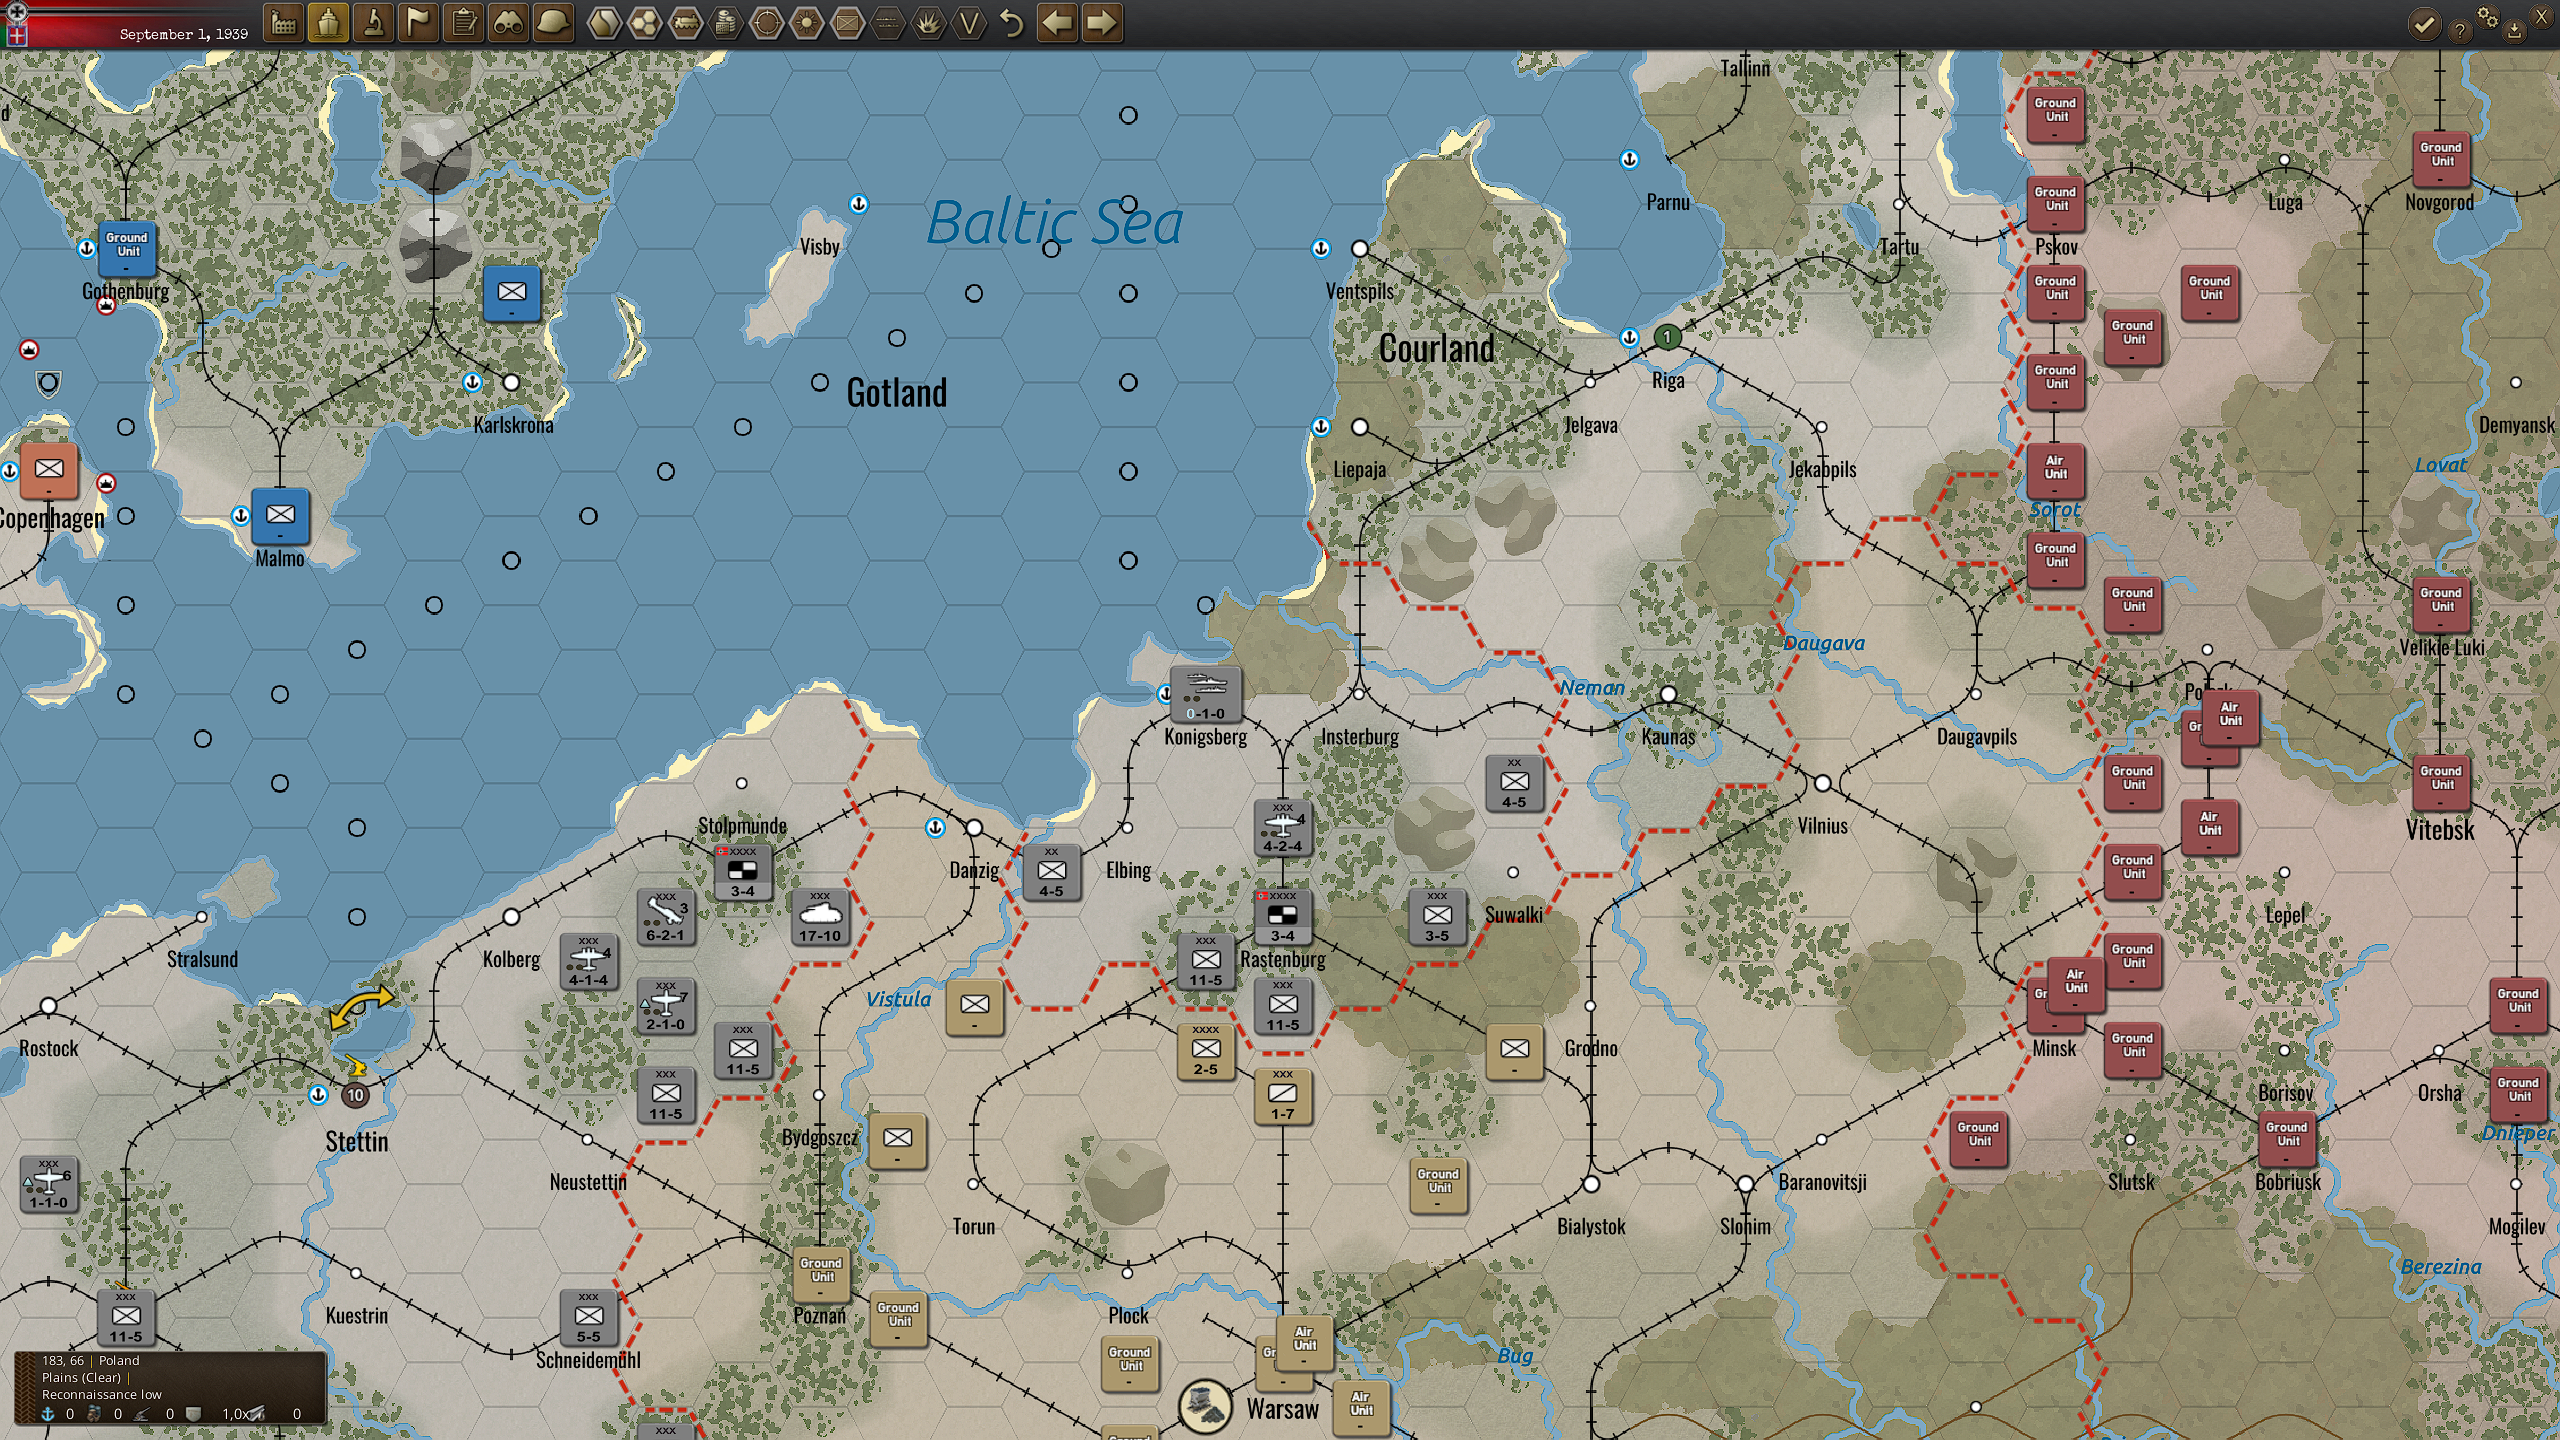Toggle the railway locomotive overlay
Viewport: 2560px width, 1440px height.
coord(686,23)
